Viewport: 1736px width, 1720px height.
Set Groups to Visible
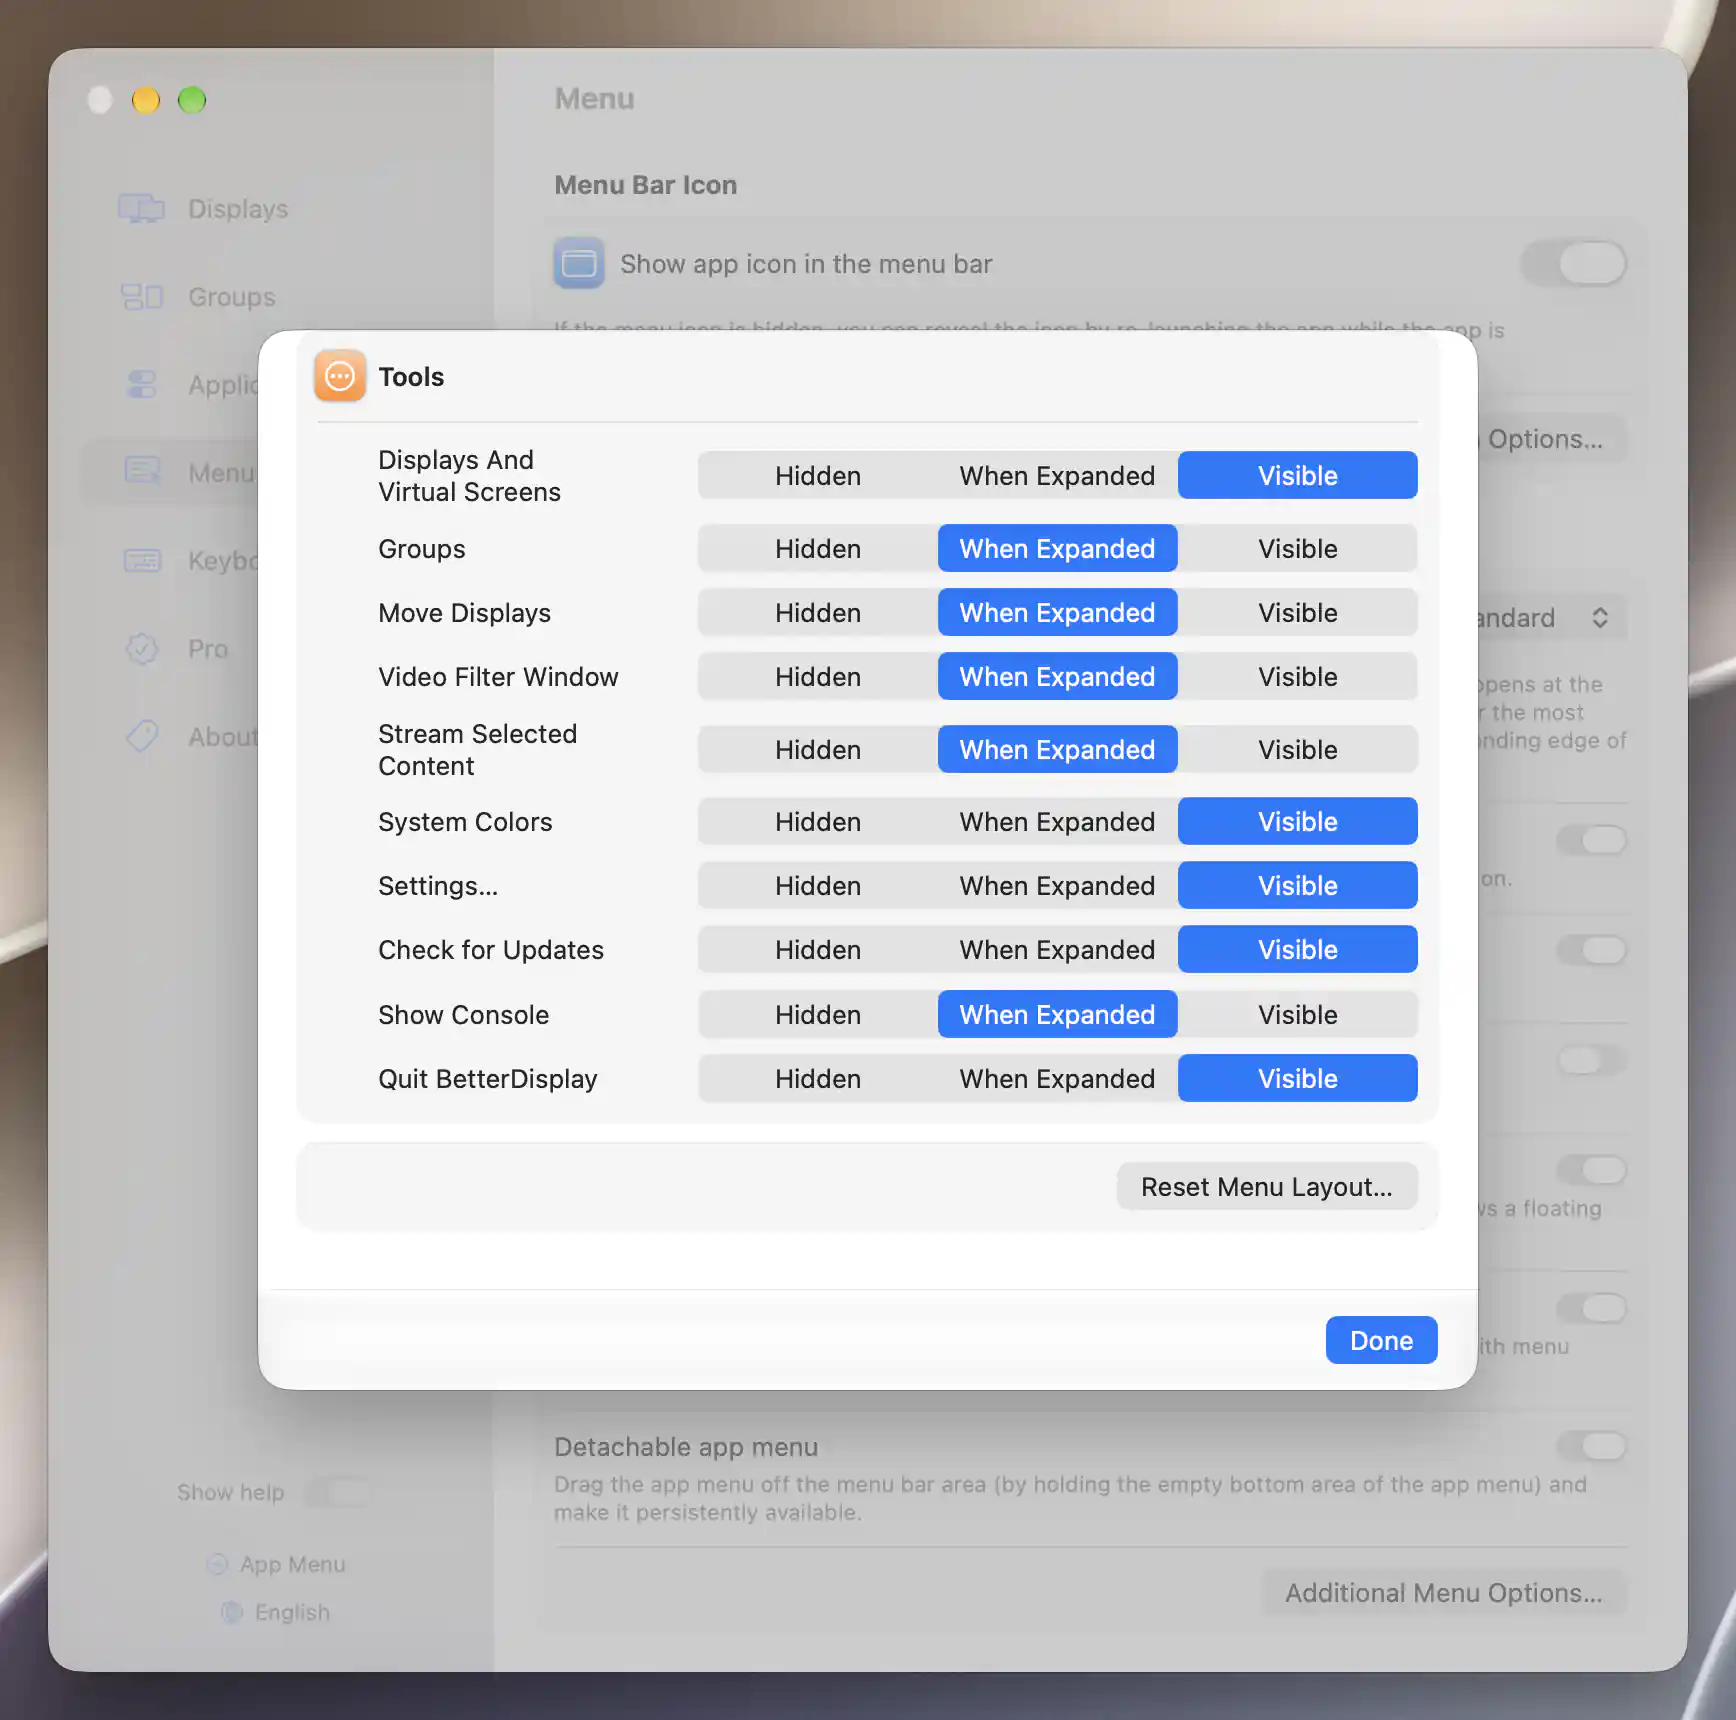1297,548
